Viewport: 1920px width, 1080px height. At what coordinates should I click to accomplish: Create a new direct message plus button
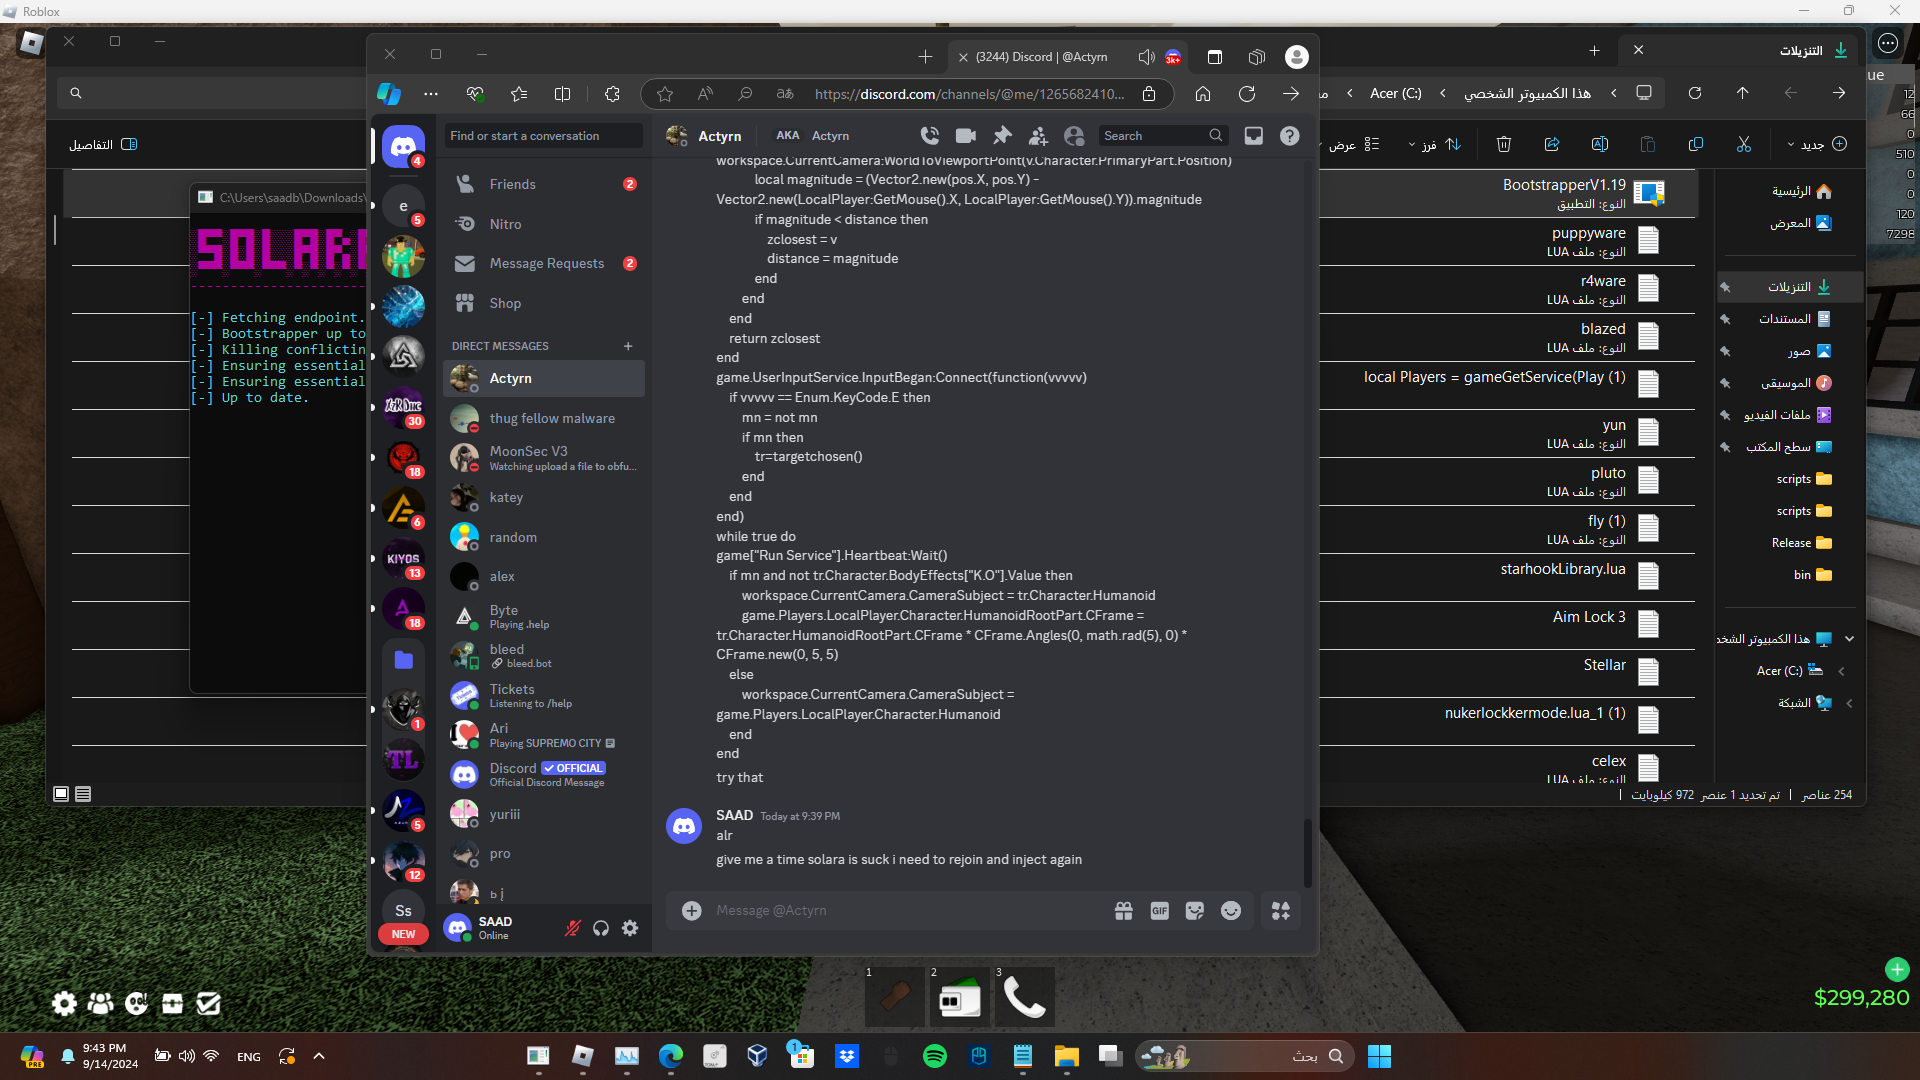pos(628,346)
